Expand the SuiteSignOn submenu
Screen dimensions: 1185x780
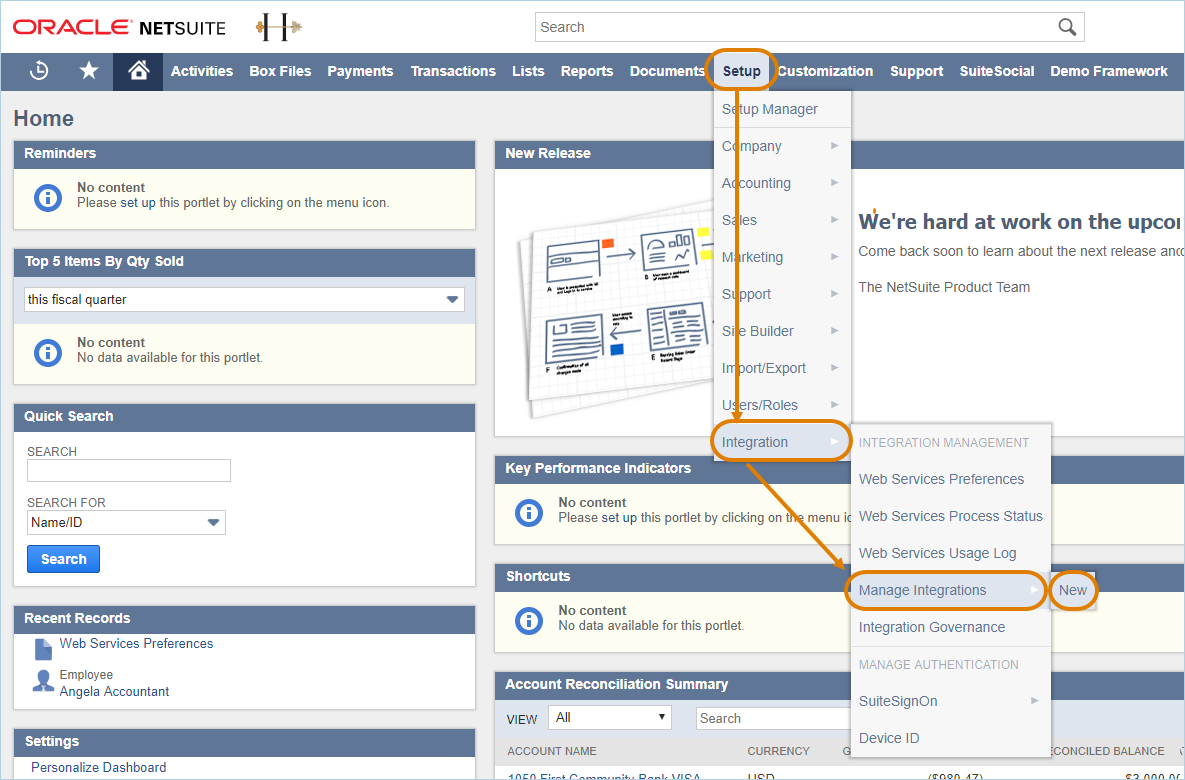(x=951, y=701)
